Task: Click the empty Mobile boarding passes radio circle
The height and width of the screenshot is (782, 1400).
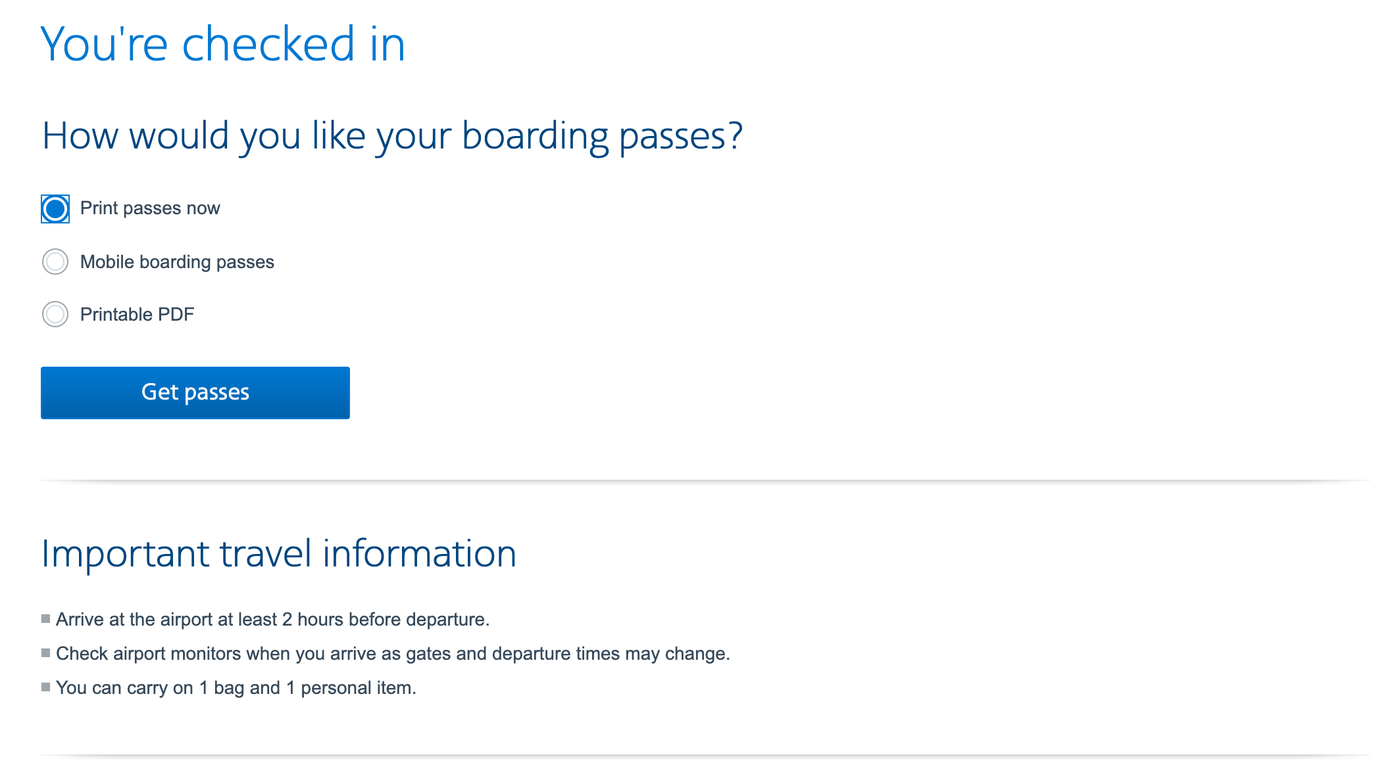Action: (55, 262)
